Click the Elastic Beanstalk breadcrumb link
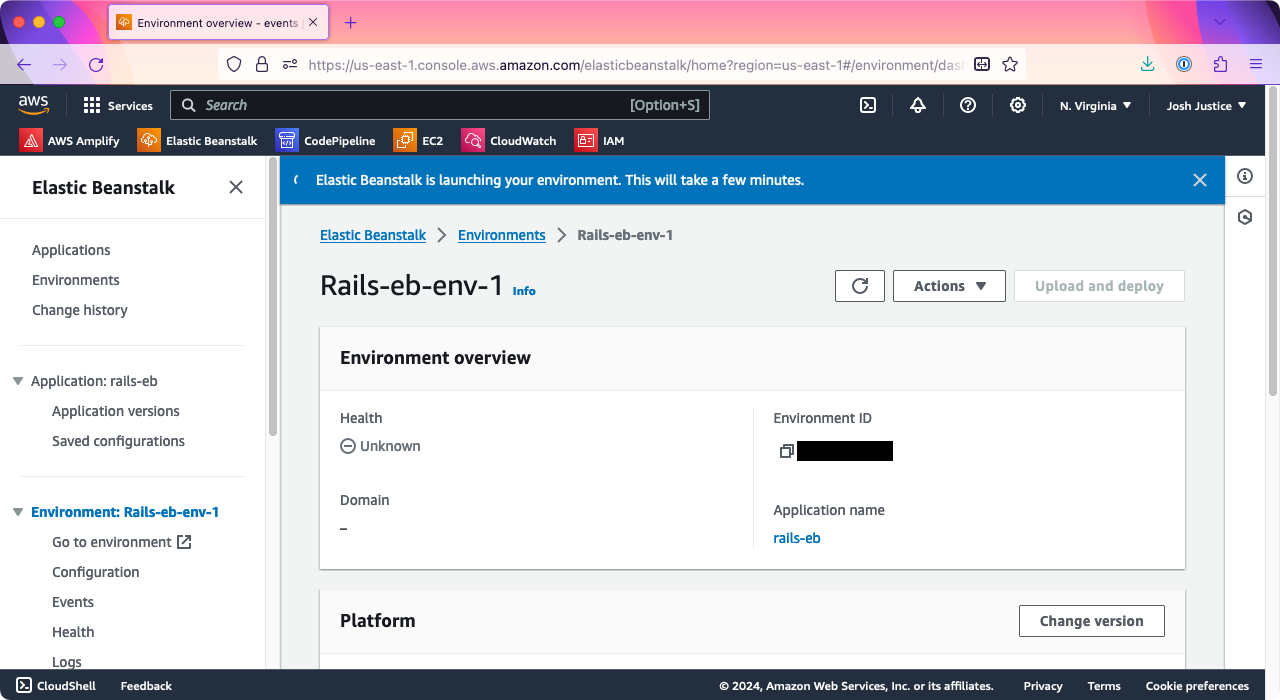This screenshot has height=700, width=1280. [373, 235]
